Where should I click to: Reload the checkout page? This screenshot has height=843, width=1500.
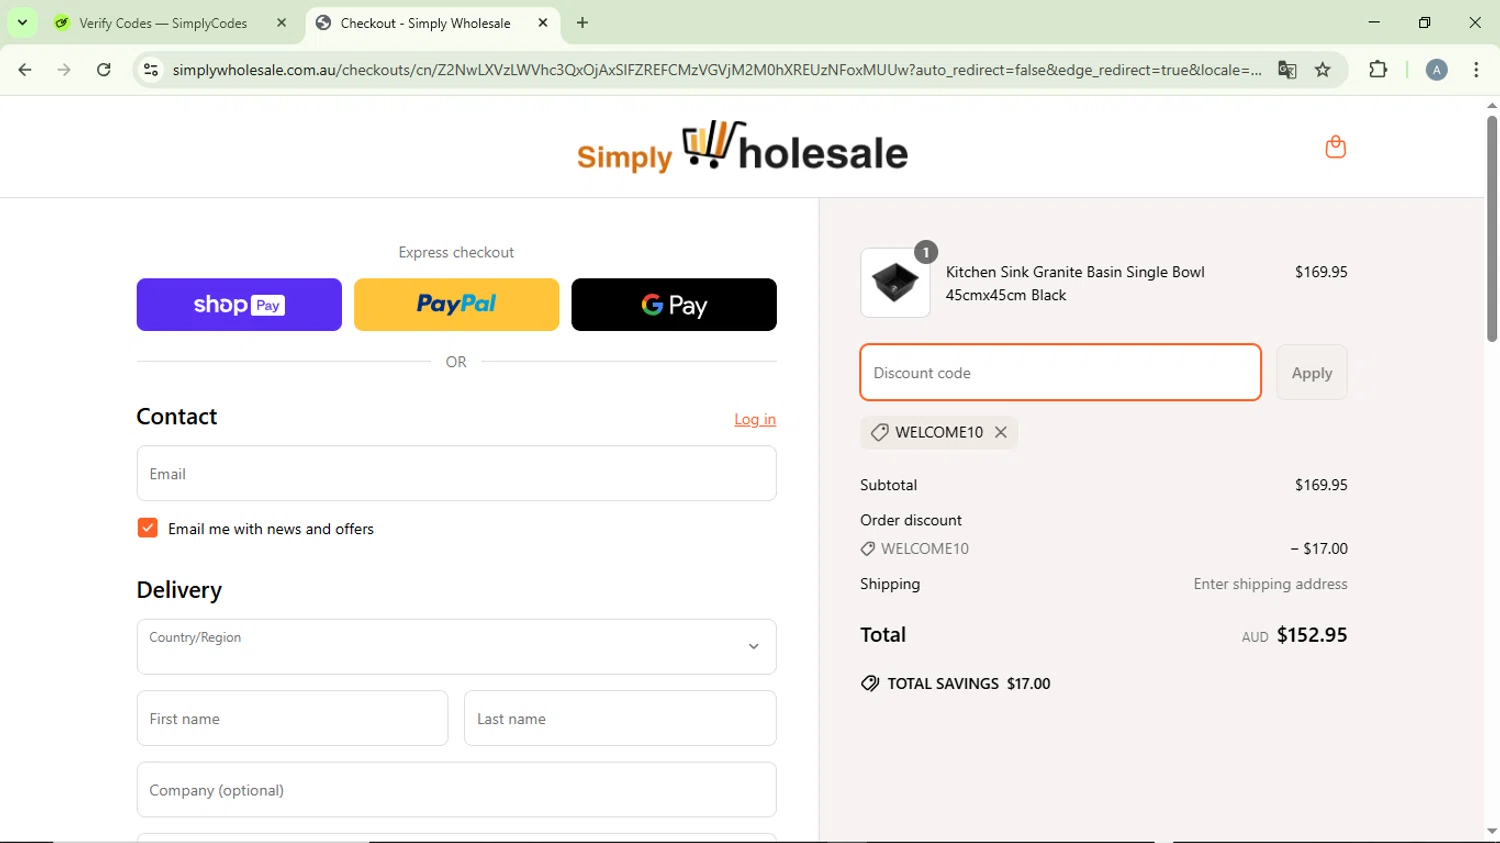tap(104, 70)
